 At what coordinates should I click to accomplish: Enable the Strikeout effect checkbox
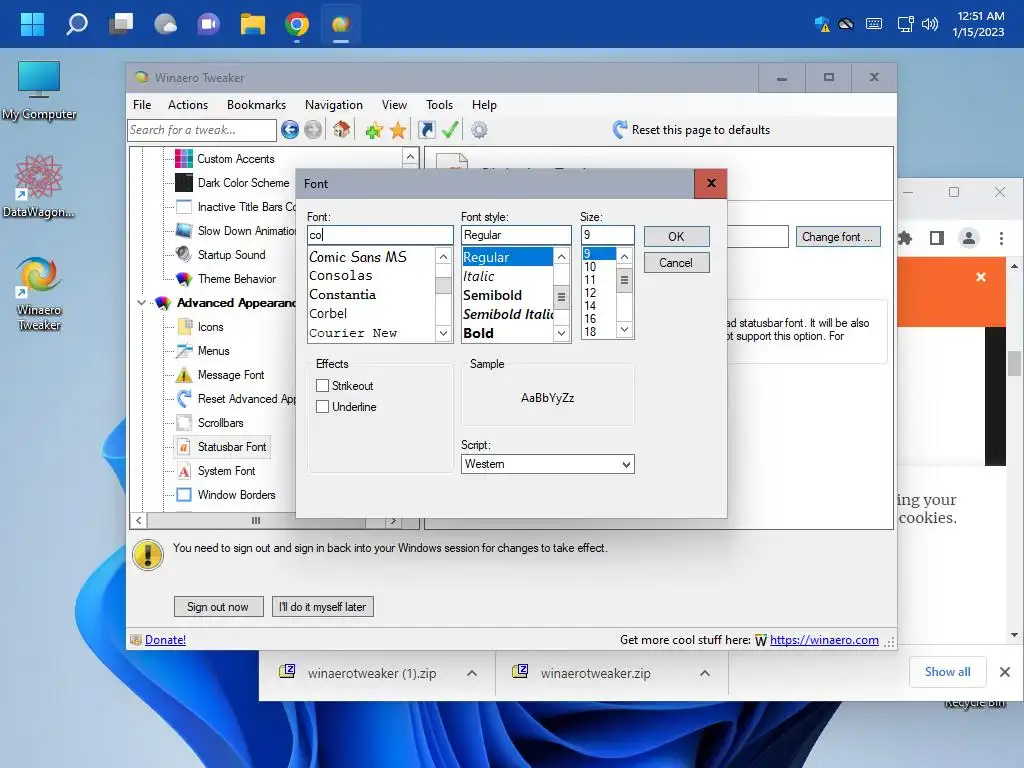coord(322,385)
